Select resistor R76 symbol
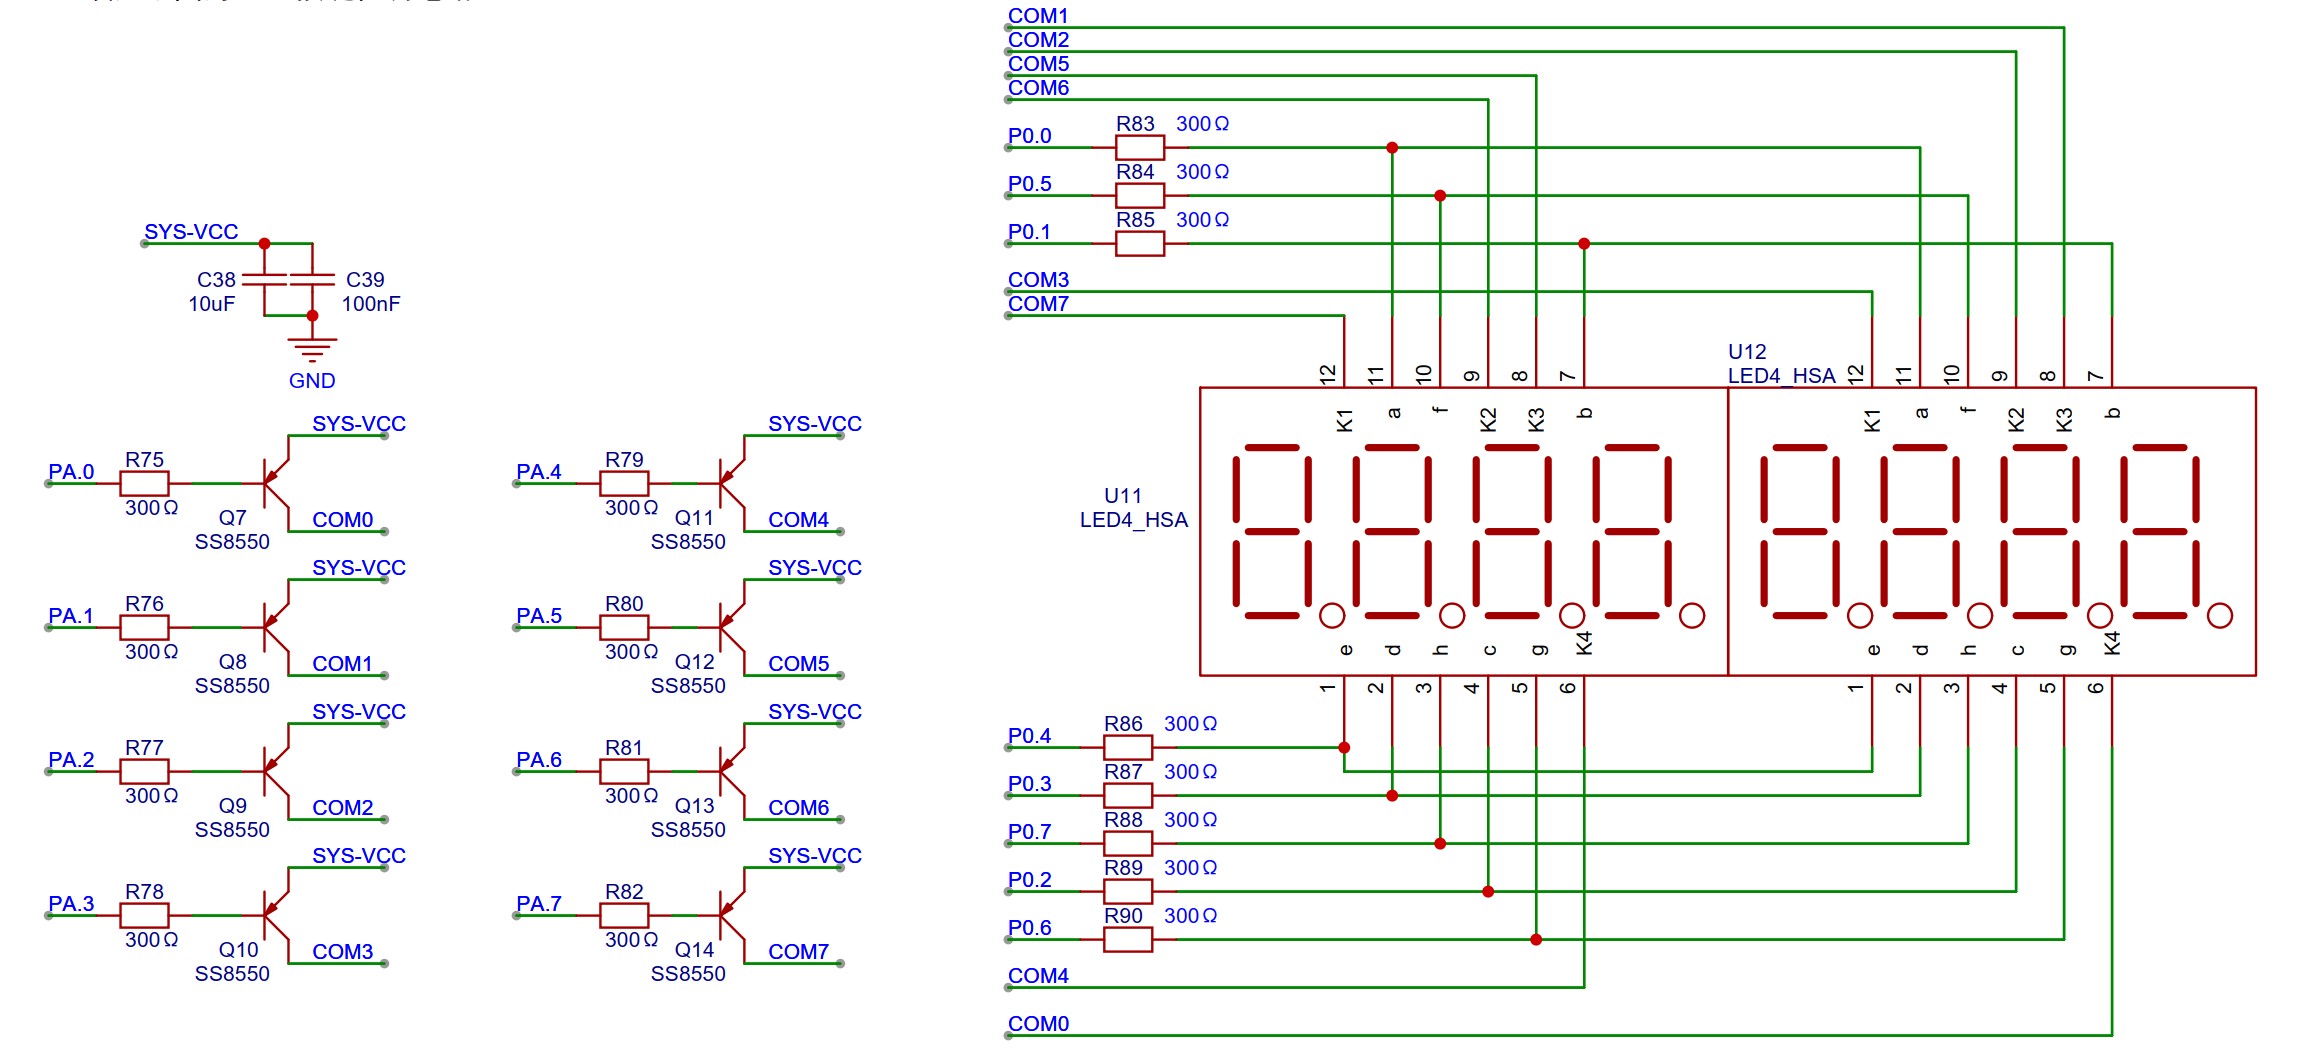 pyautogui.click(x=144, y=627)
